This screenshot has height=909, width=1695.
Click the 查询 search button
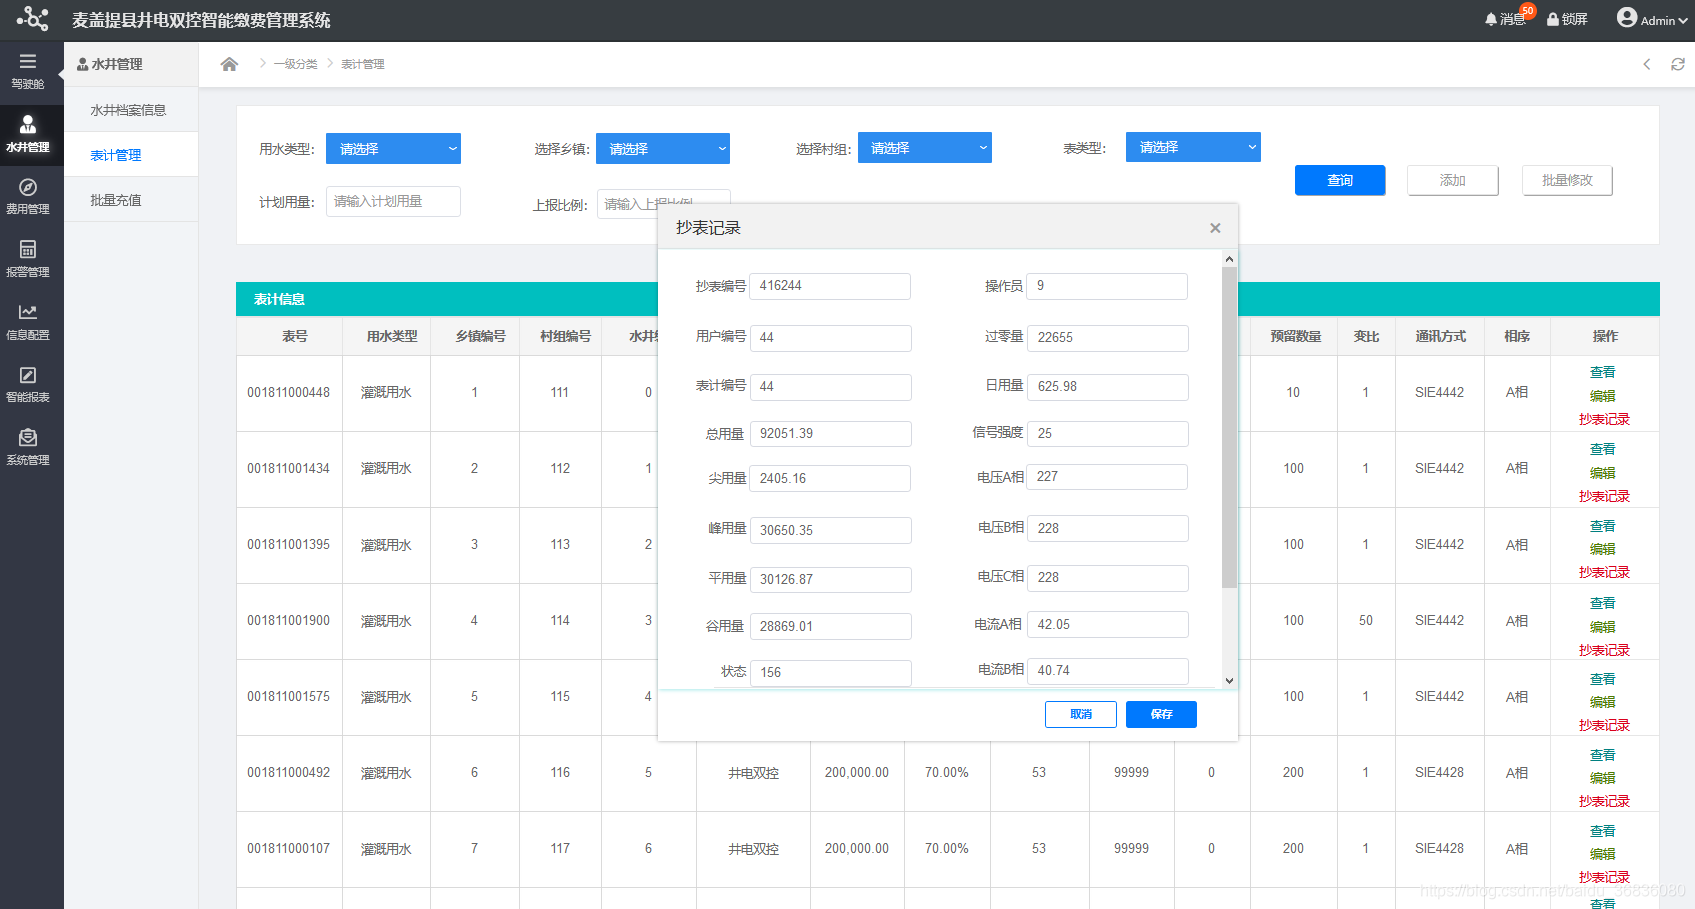[1340, 180]
